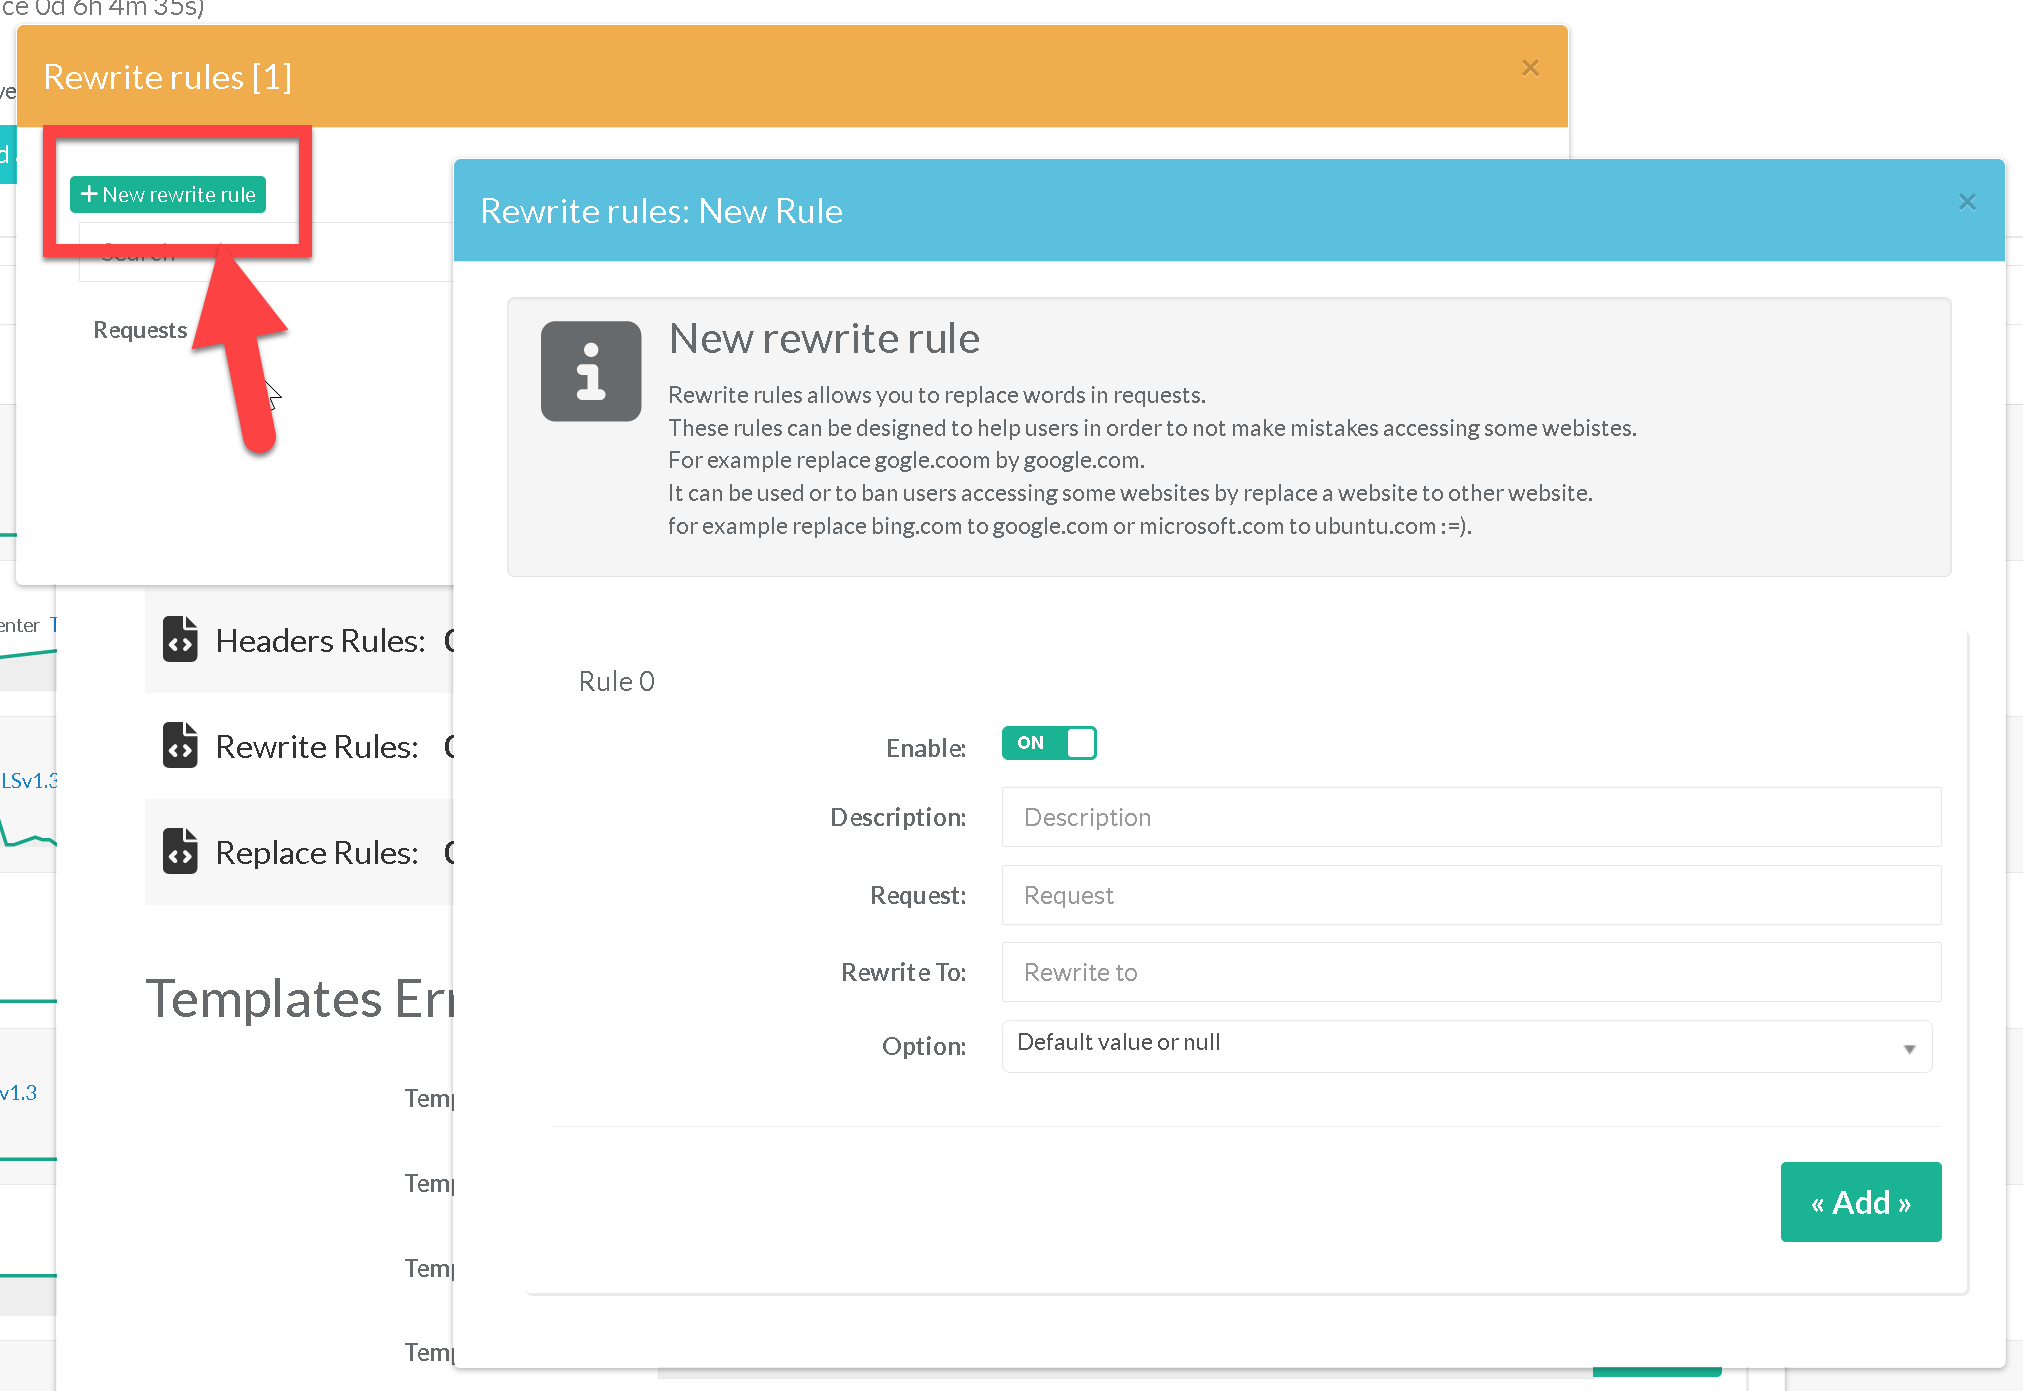Click the info icon beside New rewrite rule

[x=590, y=371]
